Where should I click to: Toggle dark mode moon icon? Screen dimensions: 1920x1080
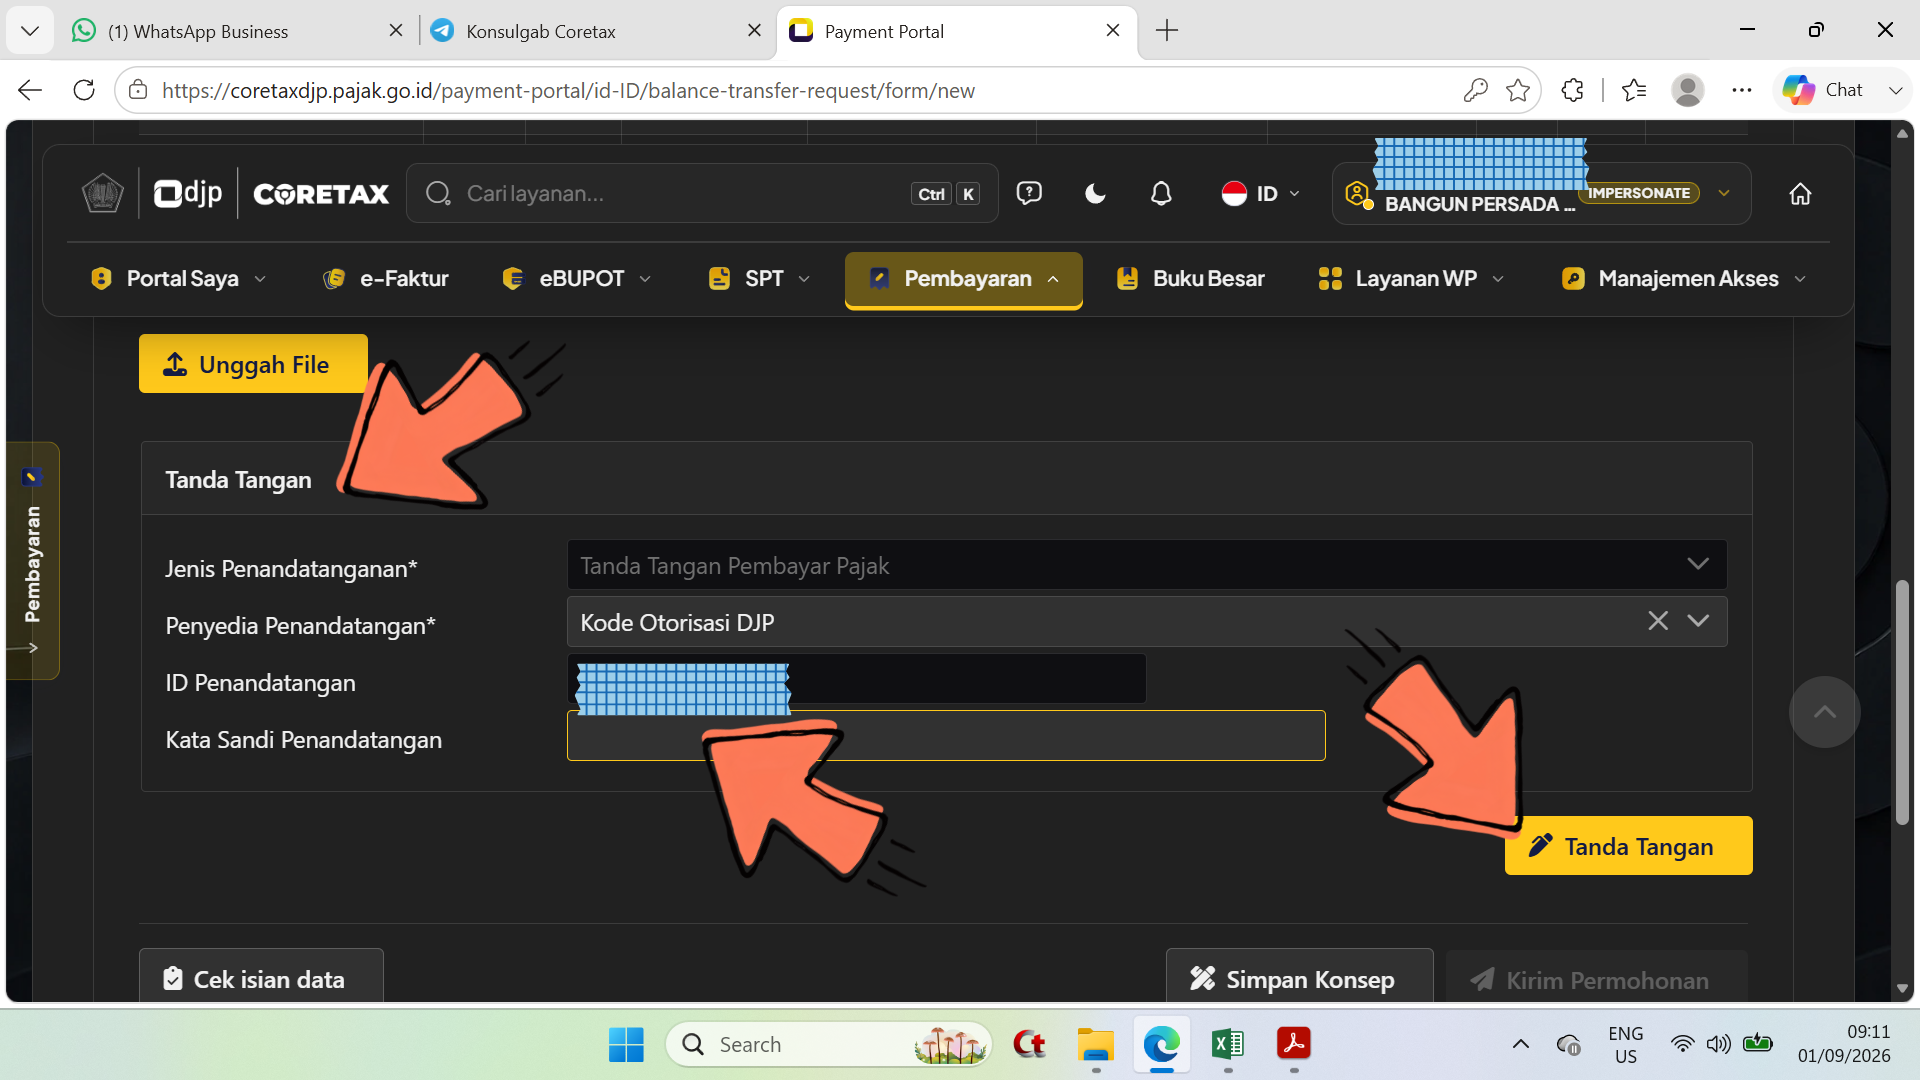tap(1095, 194)
